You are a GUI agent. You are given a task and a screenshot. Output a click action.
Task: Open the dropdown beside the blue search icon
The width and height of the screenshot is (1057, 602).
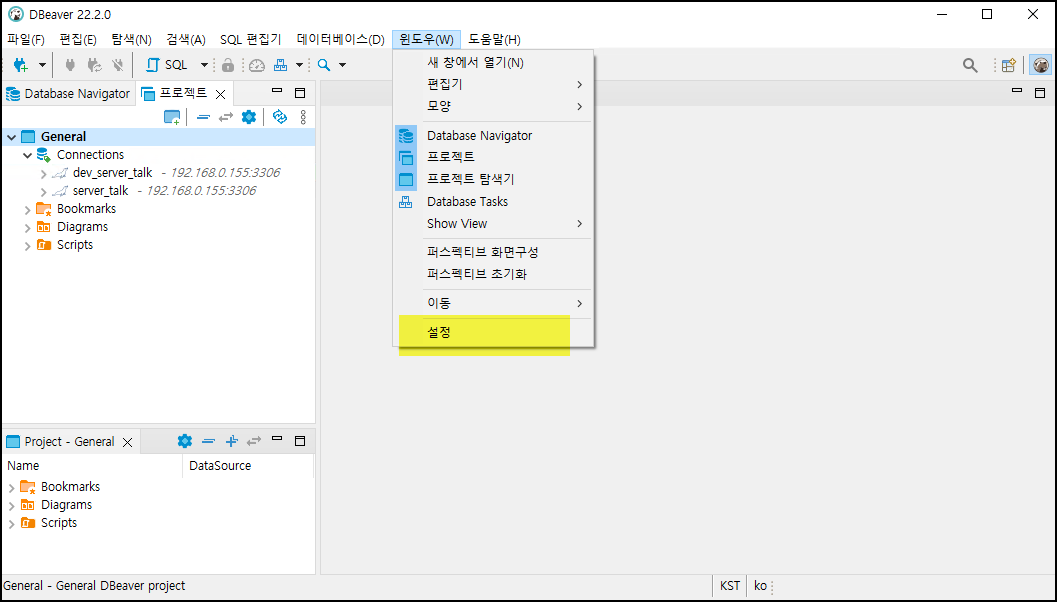(342, 65)
